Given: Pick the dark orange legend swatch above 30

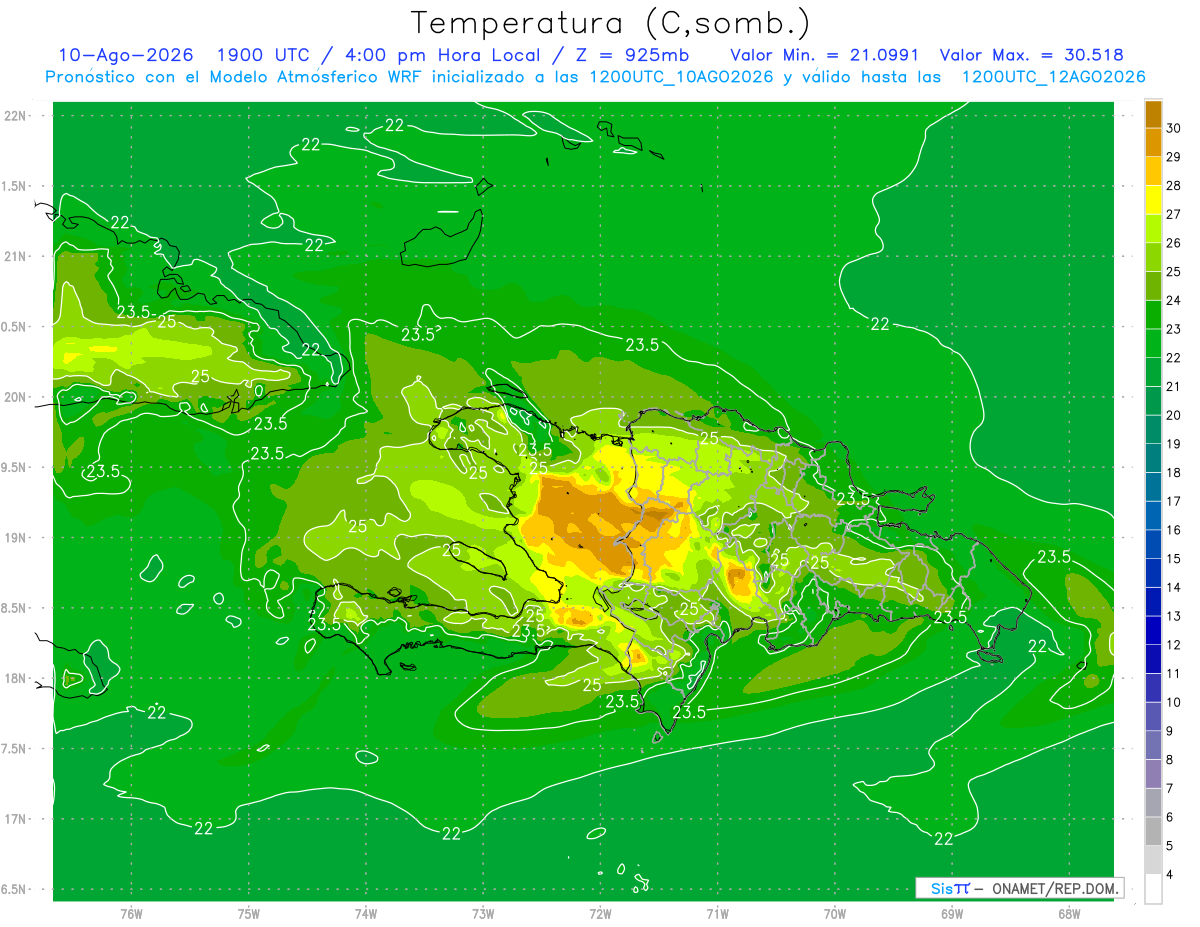Looking at the screenshot, I should pyautogui.click(x=1153, y=114).
